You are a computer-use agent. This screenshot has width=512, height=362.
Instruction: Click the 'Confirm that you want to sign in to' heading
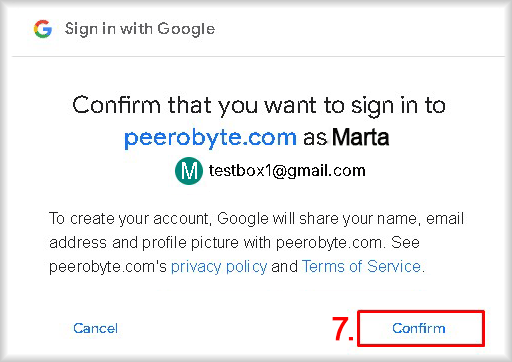coord(259,105)
